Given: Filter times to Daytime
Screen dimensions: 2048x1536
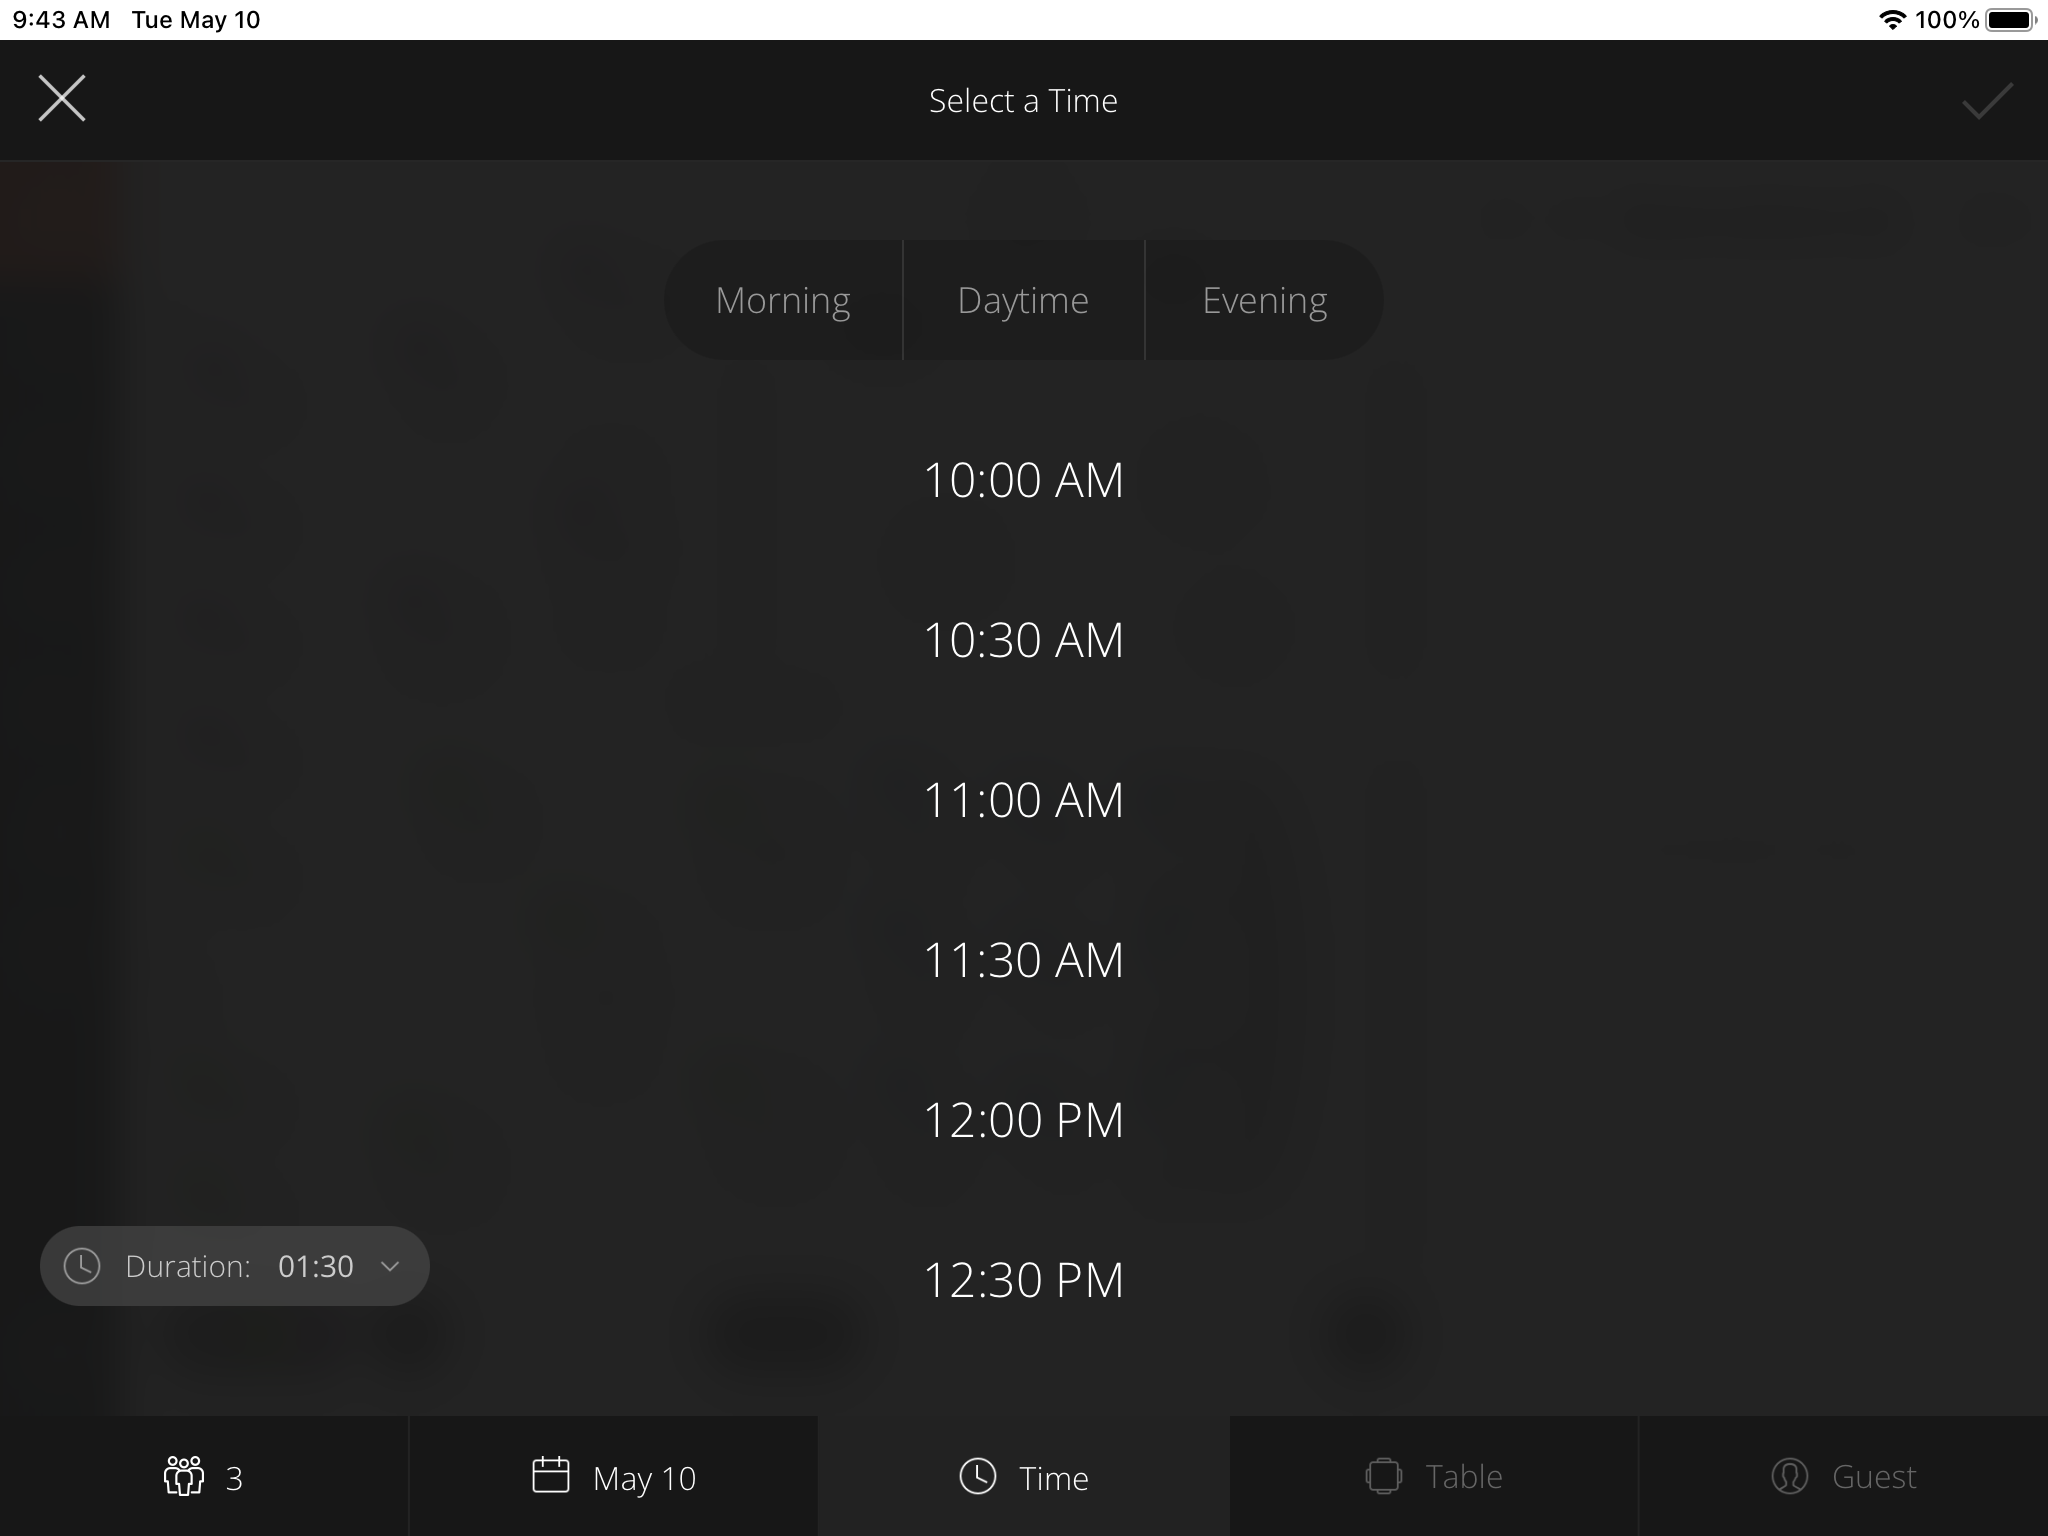Looking at the screenshot, I should [1023, 300].
